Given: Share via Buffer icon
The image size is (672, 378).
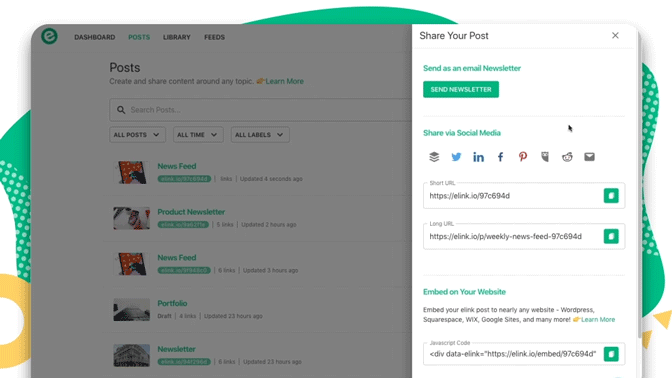Looking at the screenshot, I should 434,157.
